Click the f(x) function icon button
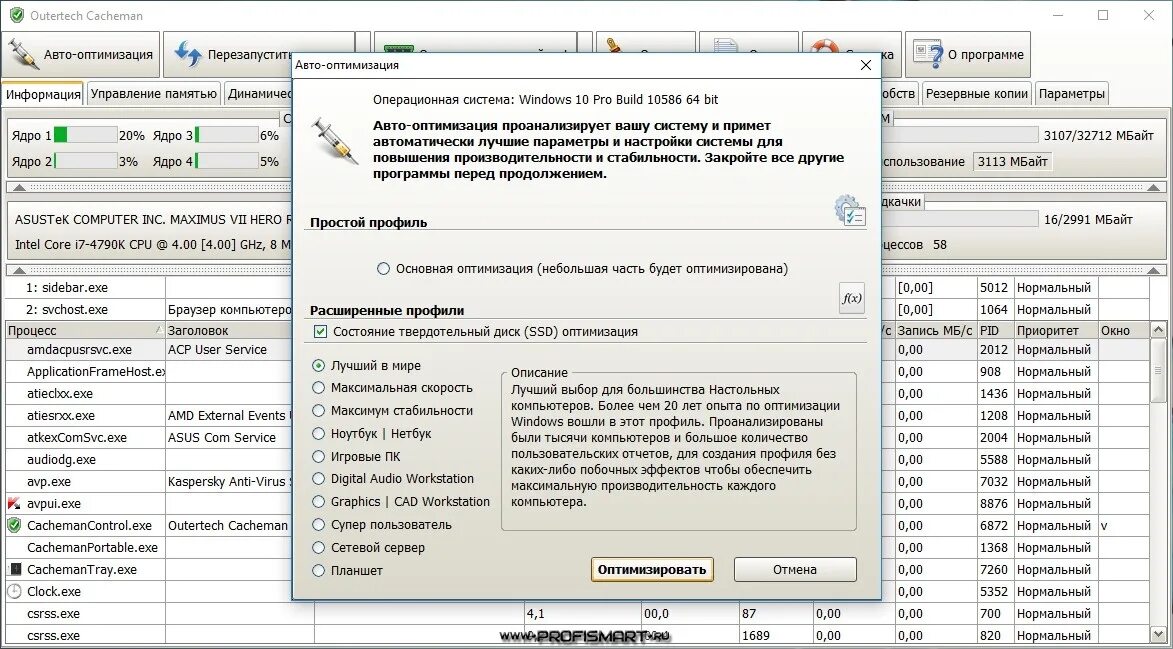 (x=852, y=298)
